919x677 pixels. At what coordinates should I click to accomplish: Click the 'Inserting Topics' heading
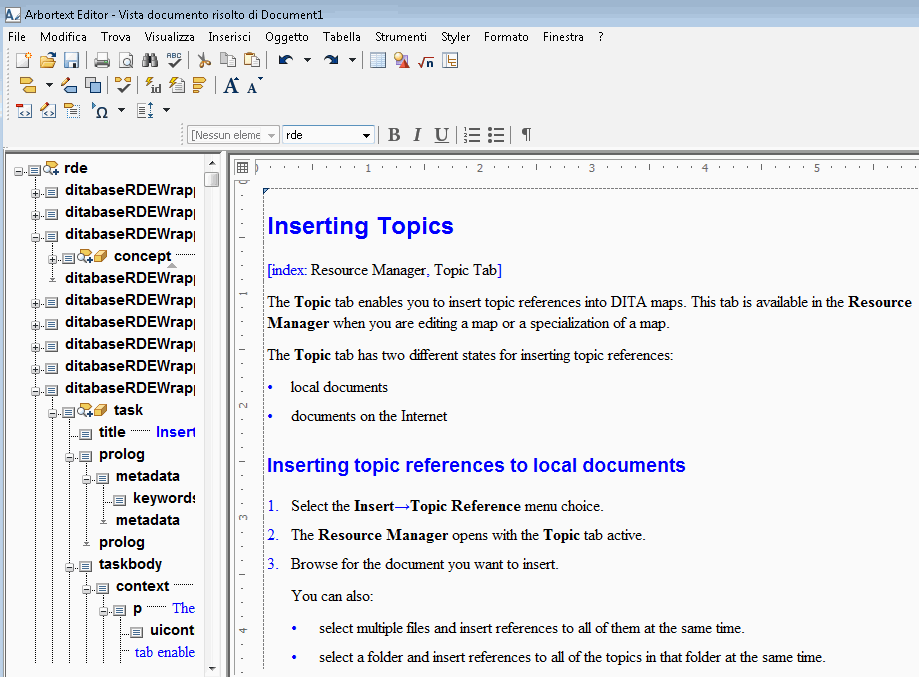[x=360, y=226]
